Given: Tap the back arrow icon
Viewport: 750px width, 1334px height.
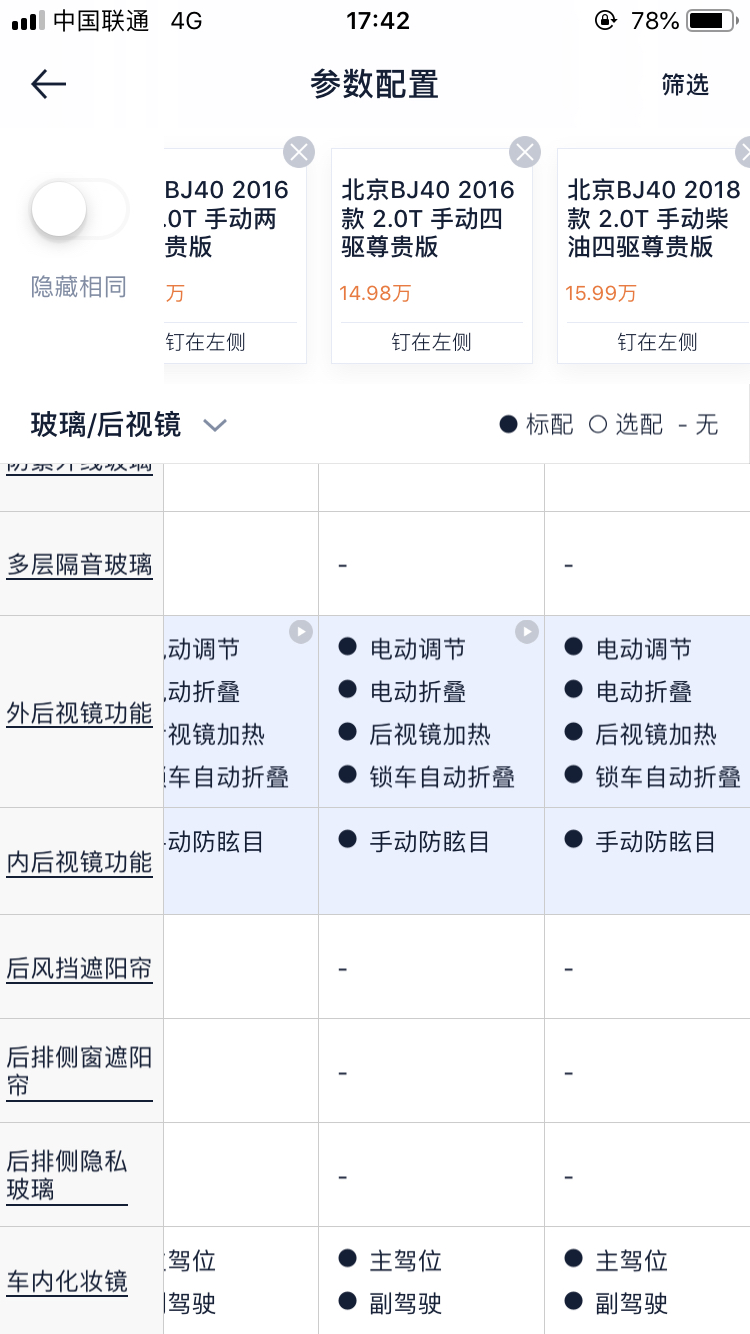Looking at the screenshot, I should pos(48,85).
